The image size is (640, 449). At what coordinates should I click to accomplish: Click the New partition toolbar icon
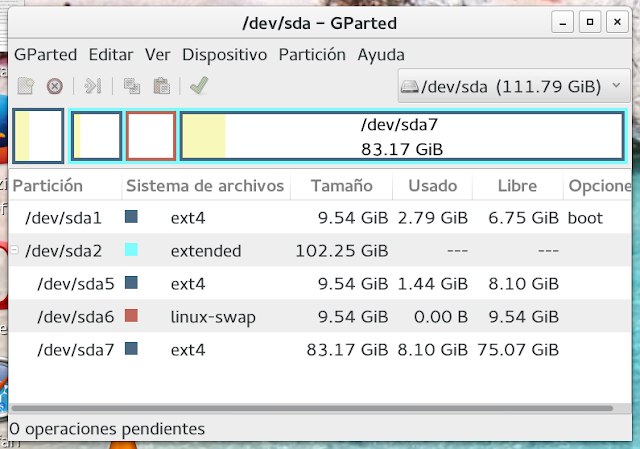pos(26,86)
